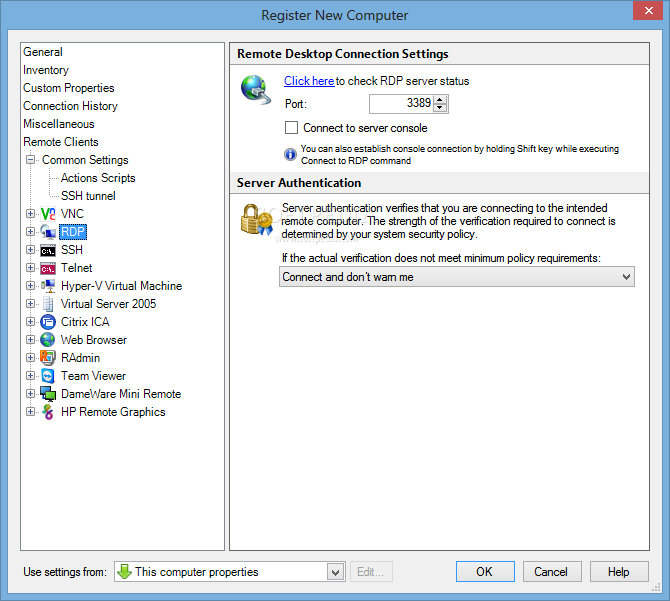Select Team Viewer label
The width and height of the screenshot is (670, 601).
[93, 376]
